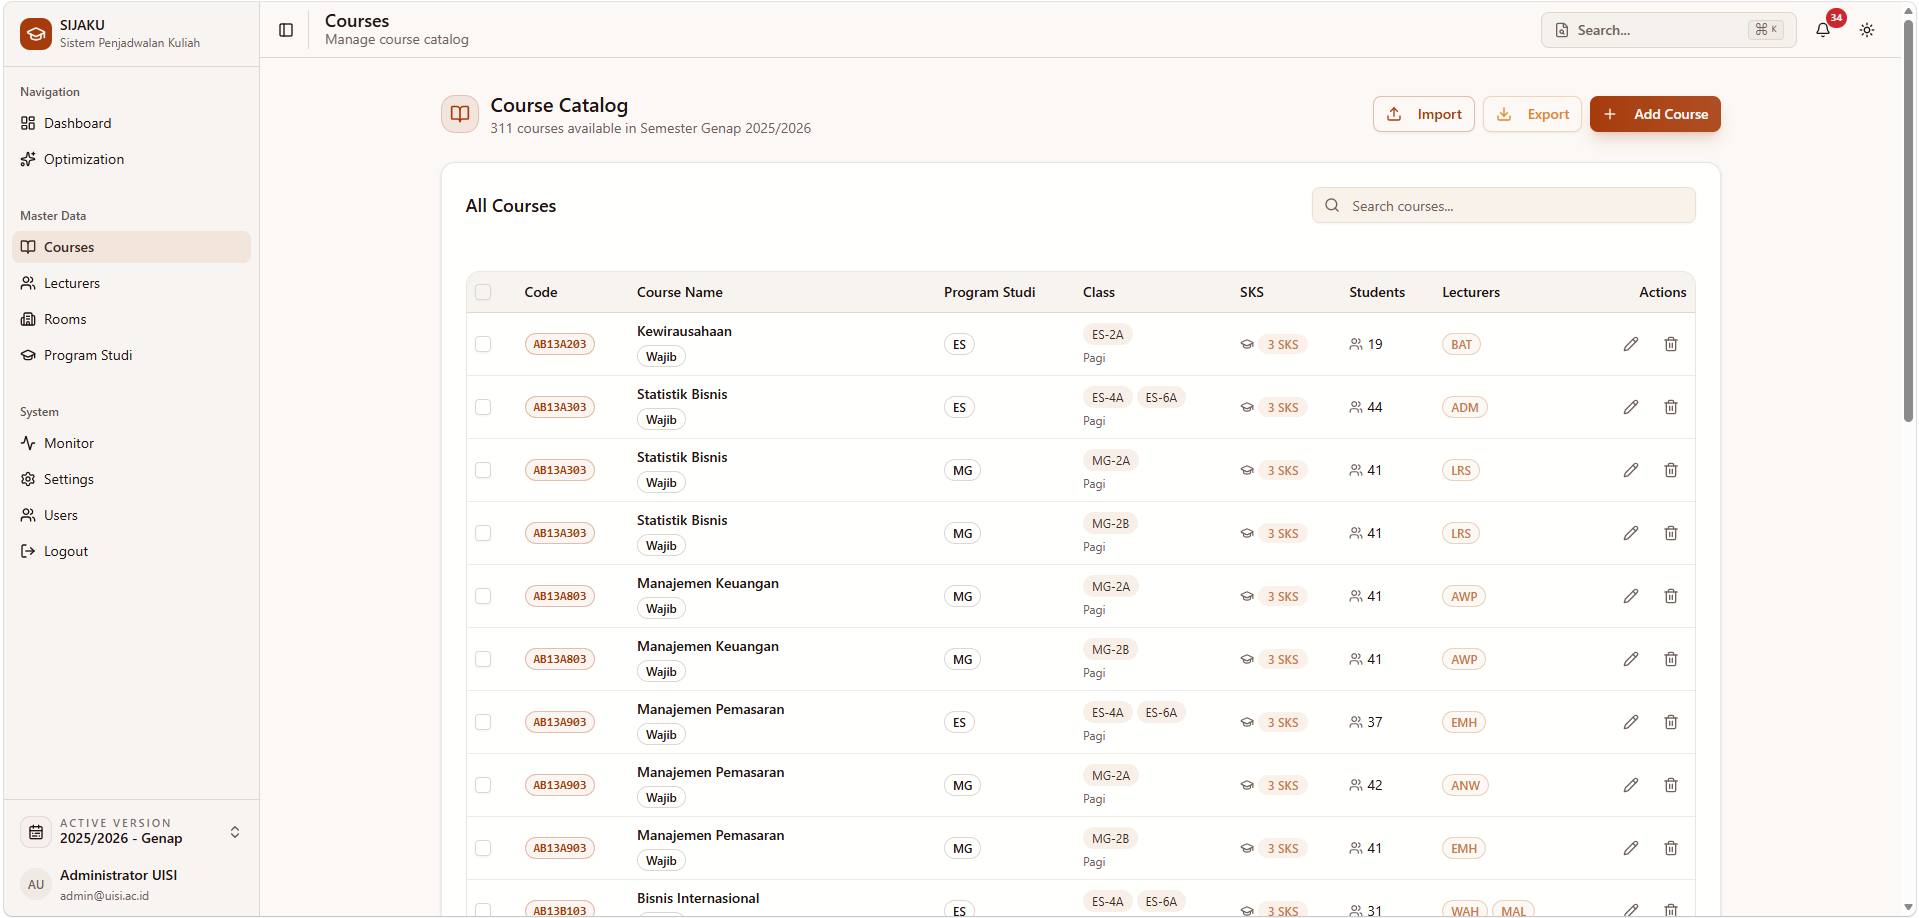This screenshot has height=918, width=1919.
Task: Open the Administrator UISI profile
Action: coord(131,884)
